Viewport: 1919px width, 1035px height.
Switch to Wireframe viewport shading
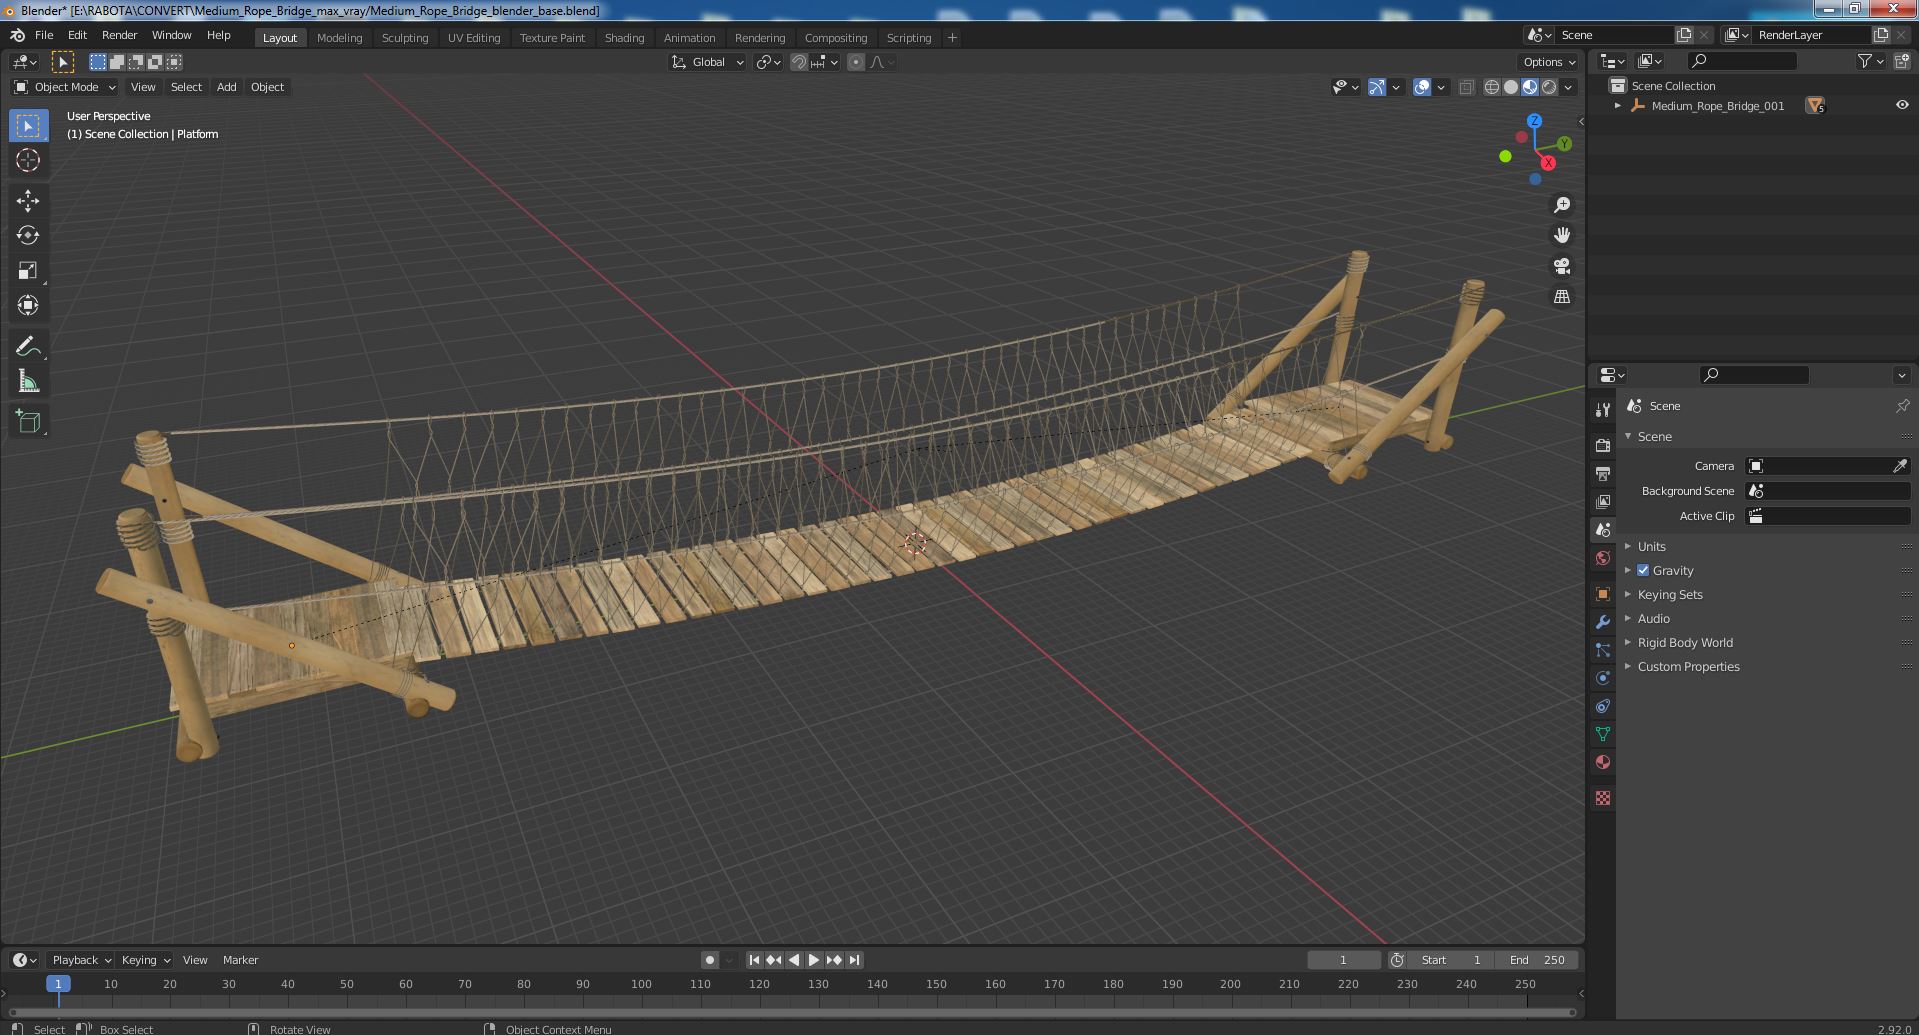(1491, 87)
